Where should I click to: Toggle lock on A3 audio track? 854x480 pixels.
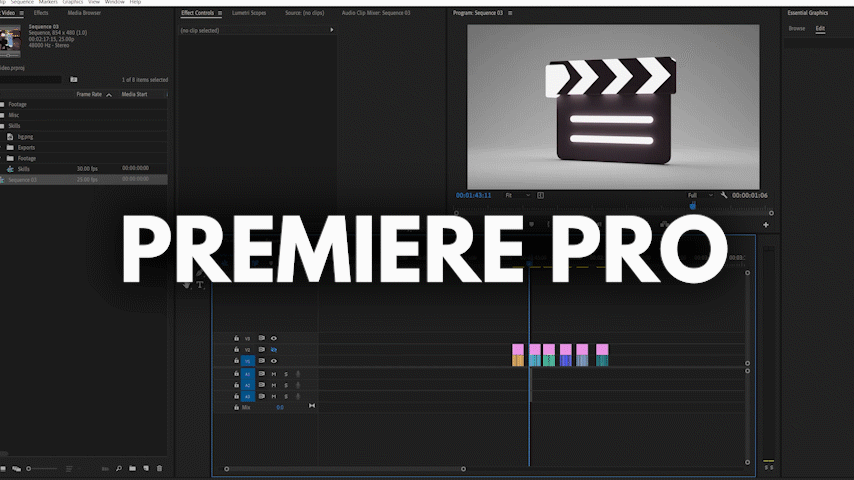tap(236, 396)
